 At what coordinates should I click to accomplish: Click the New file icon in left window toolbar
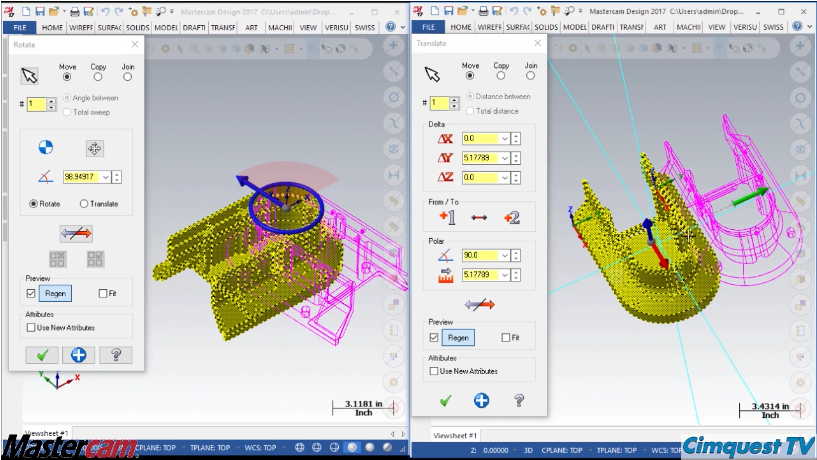(x=26, y=11)
